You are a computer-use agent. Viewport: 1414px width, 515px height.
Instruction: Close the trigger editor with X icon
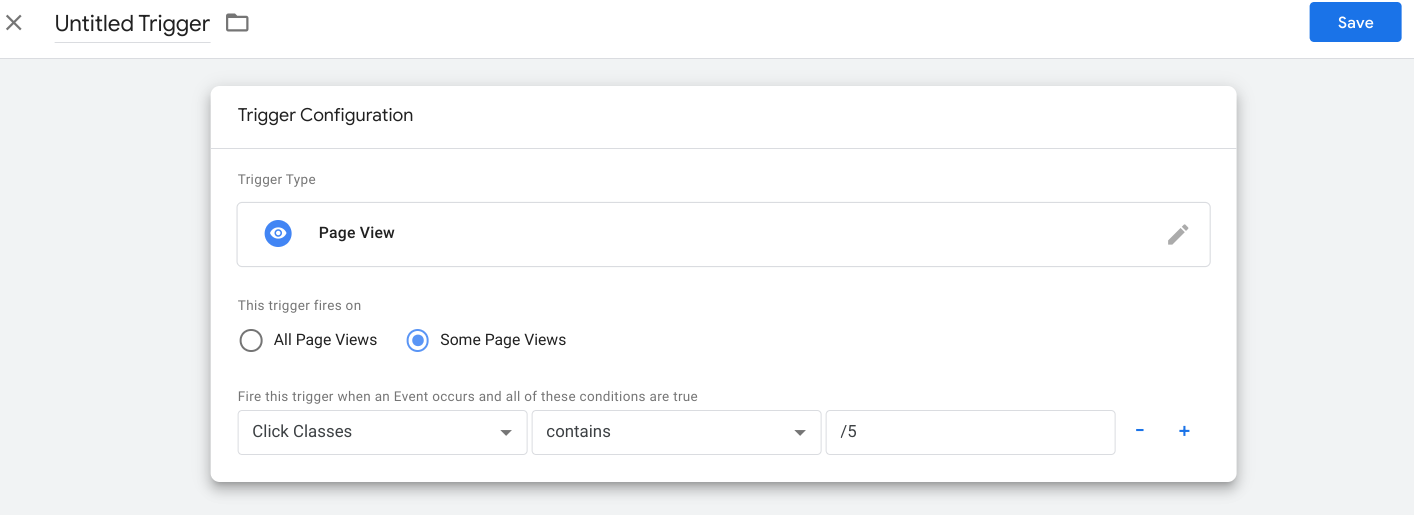[14, 22]
